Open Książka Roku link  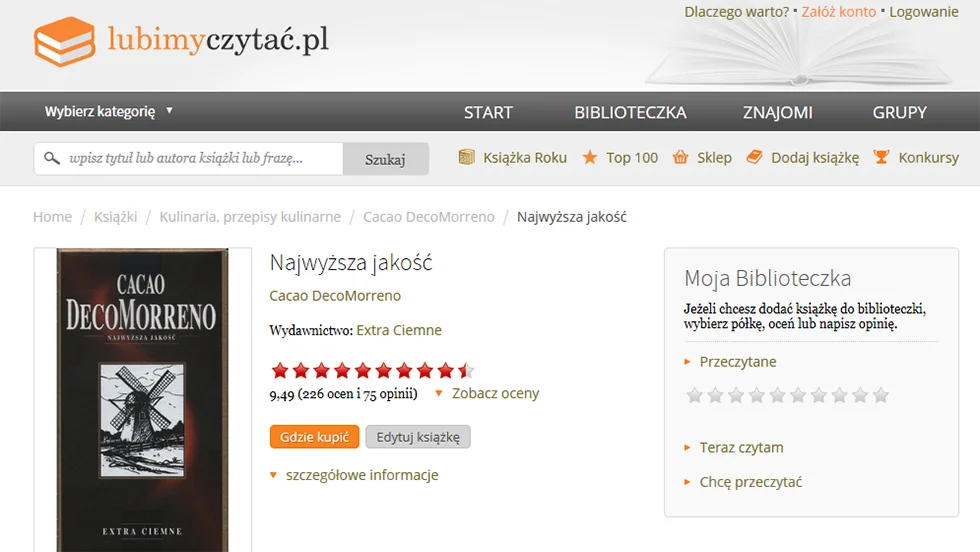tap(525, 158)
